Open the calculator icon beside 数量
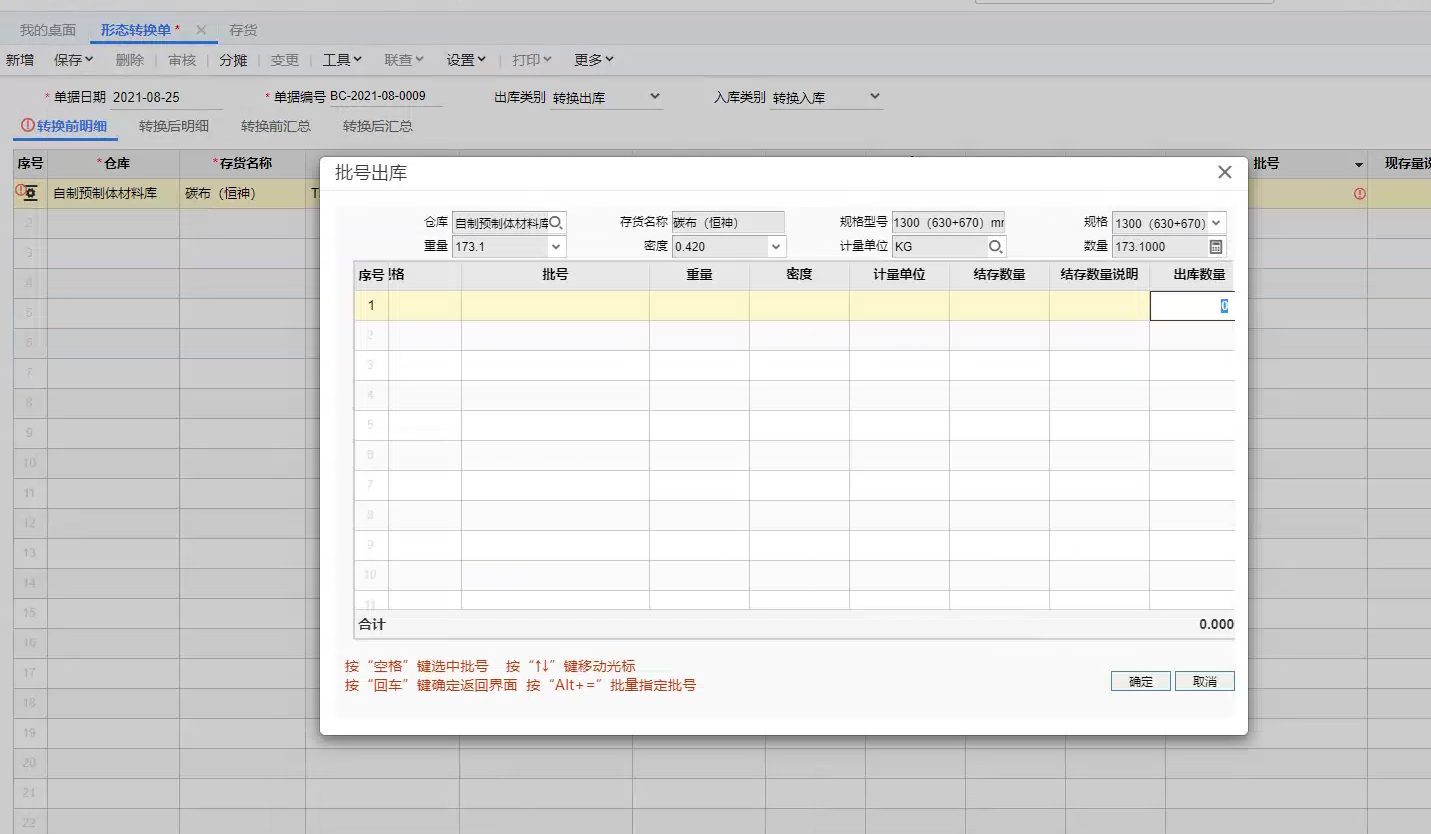 coord(1216,247)
